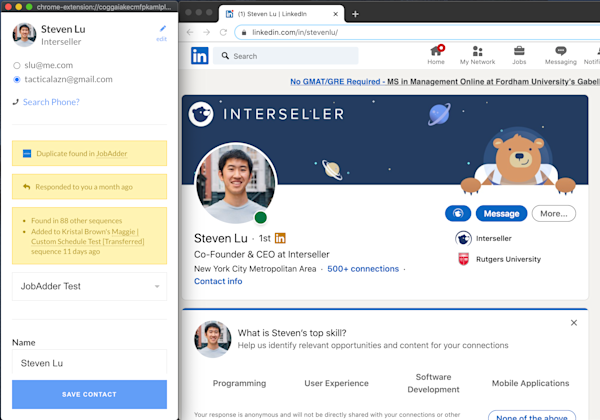Click the padlock icon in address bar
Image resolution: width=600 pixels, height=420 pixels.
coord(244,33)
